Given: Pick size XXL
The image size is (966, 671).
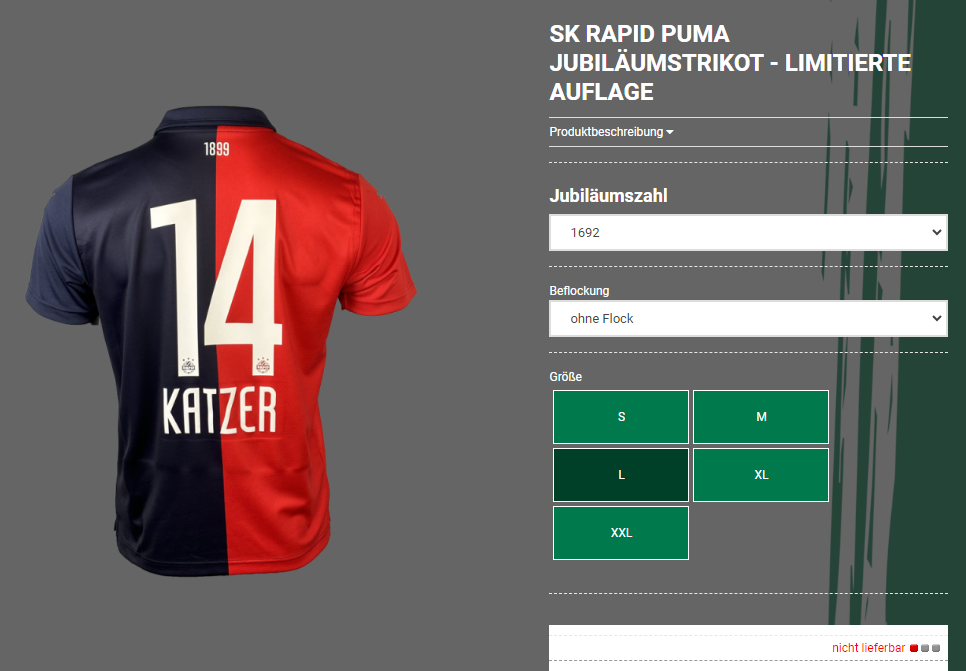Looking at the screenshot, I should coord(621,533).
